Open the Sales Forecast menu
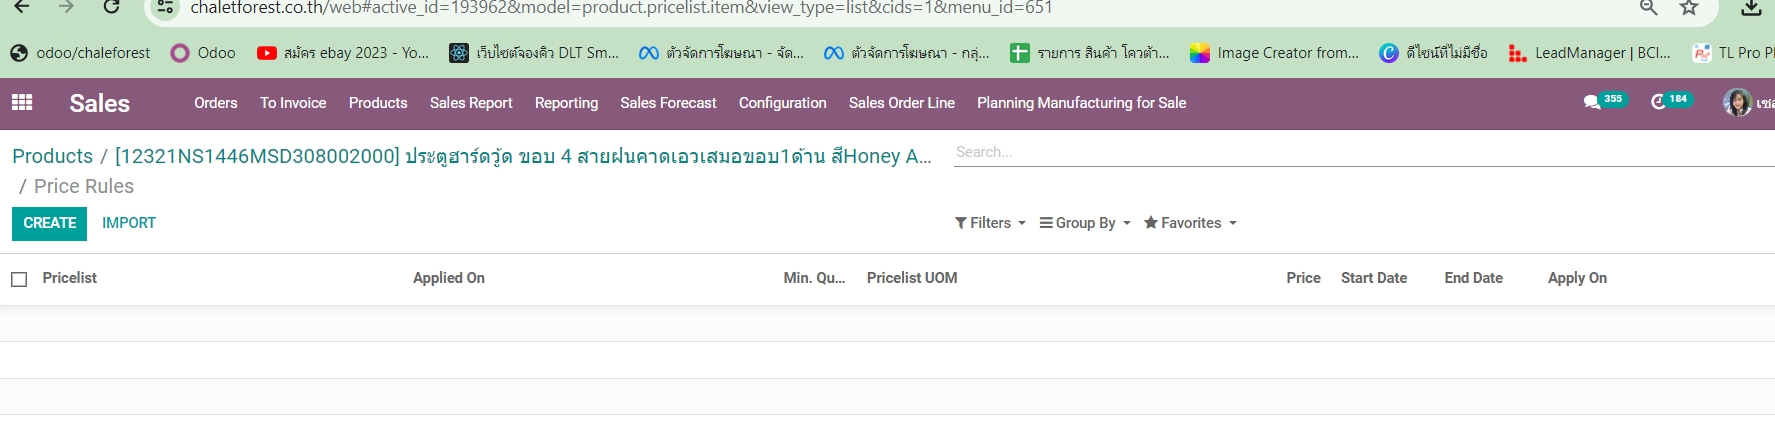The width and height of the screenshot is (1775, 440). (x=668, y=103)
